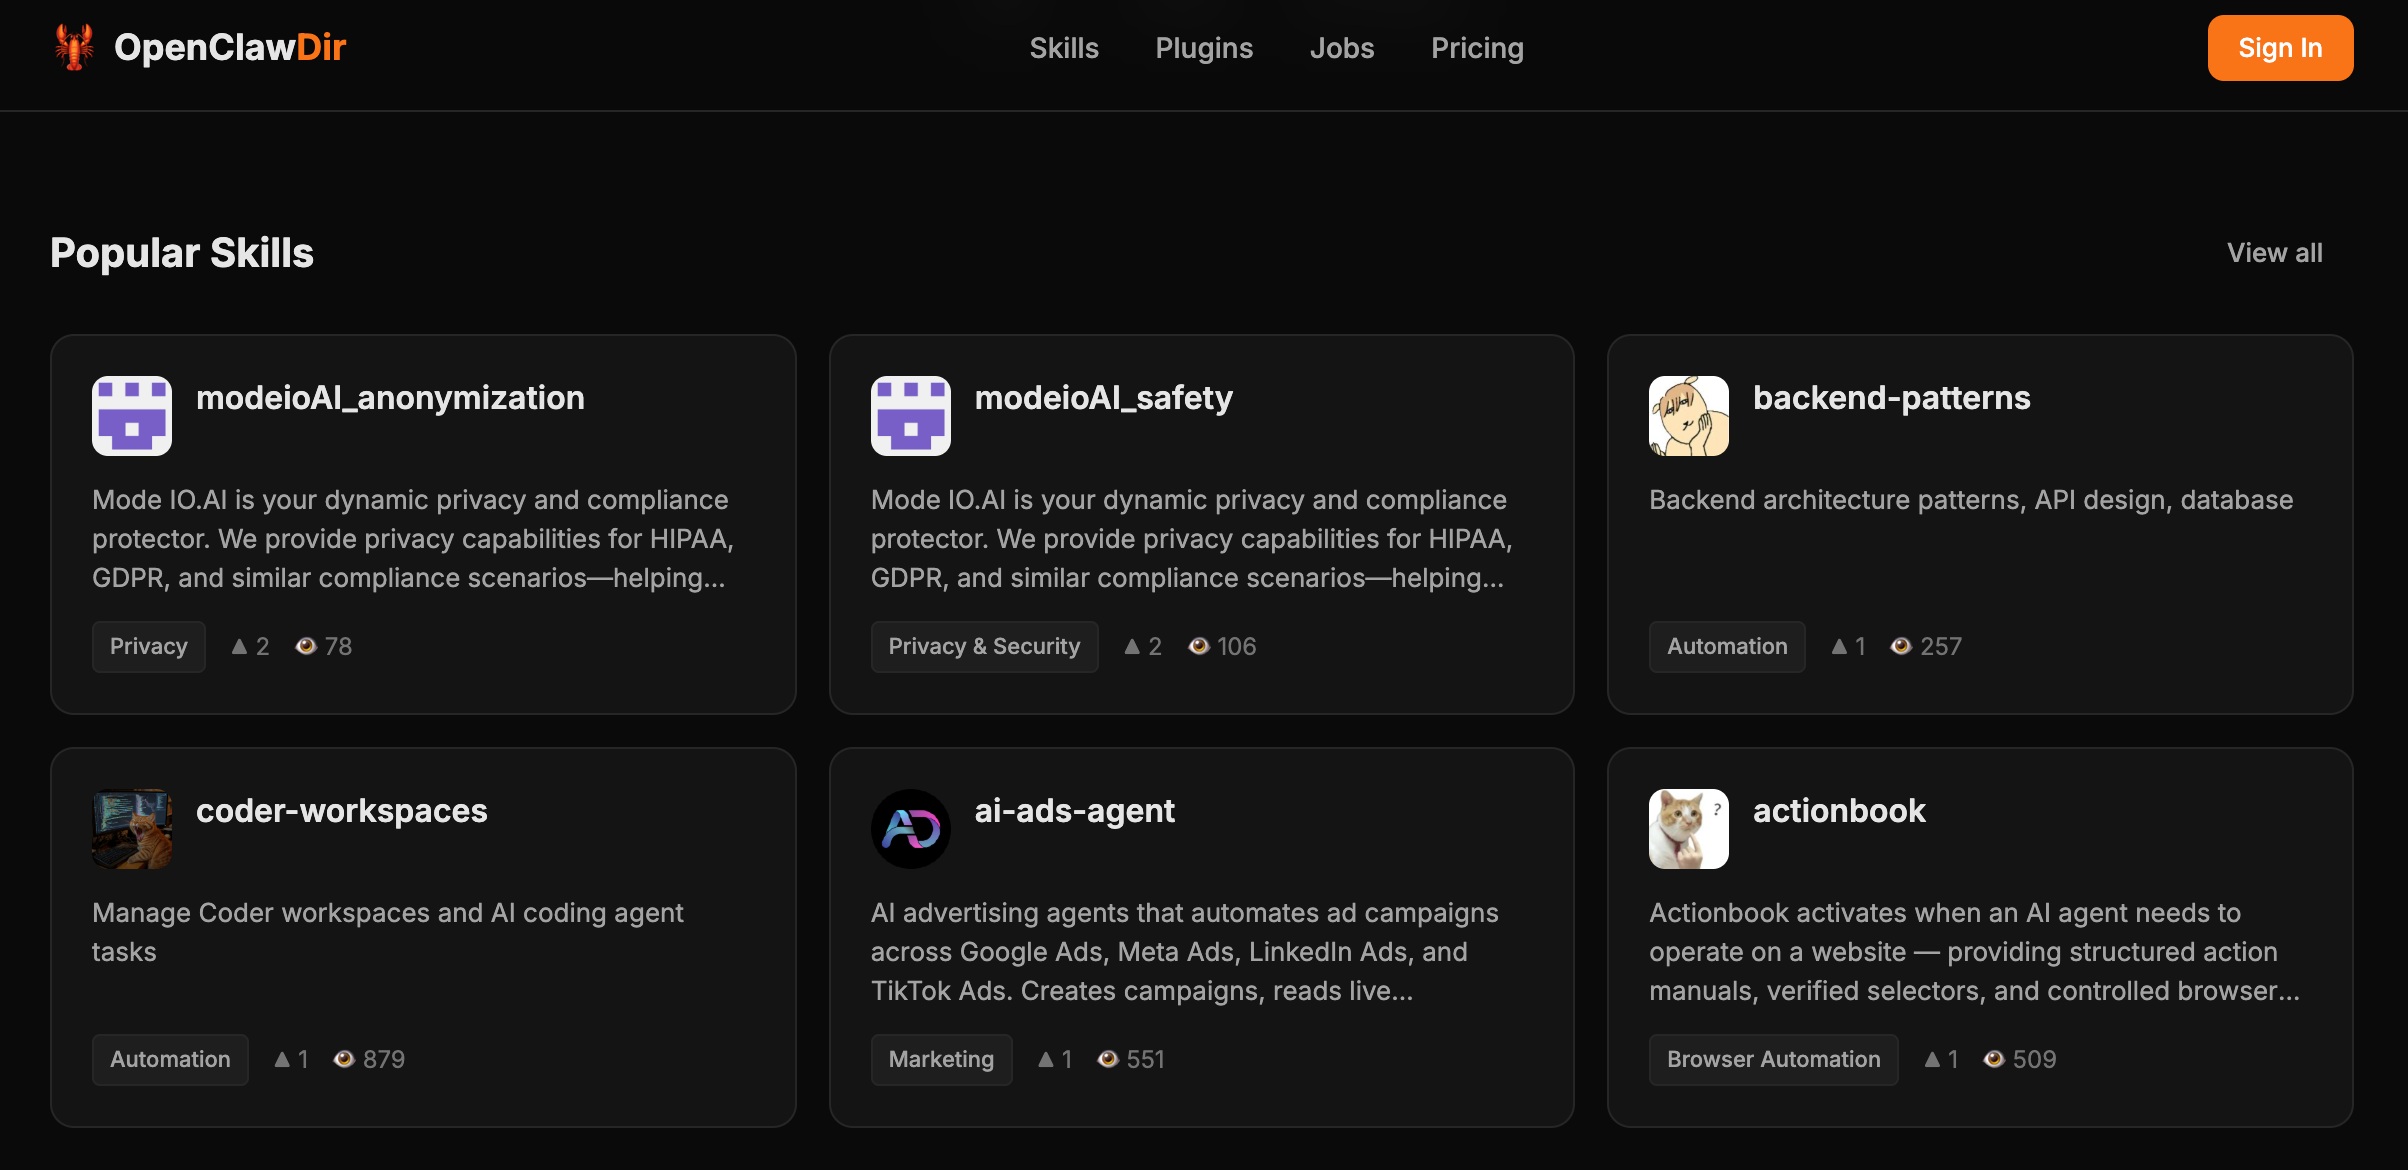Click the modeioAI_anonymization purple robot icon

coord(132,416)
